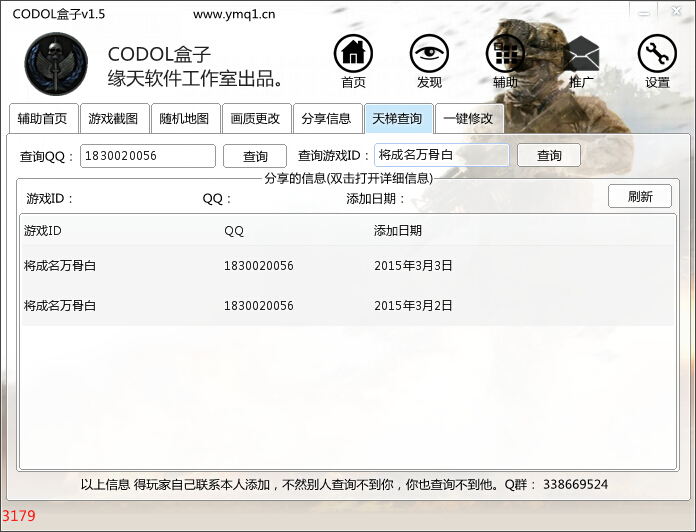This screenshot has width=696, height=532.
Task: Click the 发现 eye icon
Action: point(429,55)
